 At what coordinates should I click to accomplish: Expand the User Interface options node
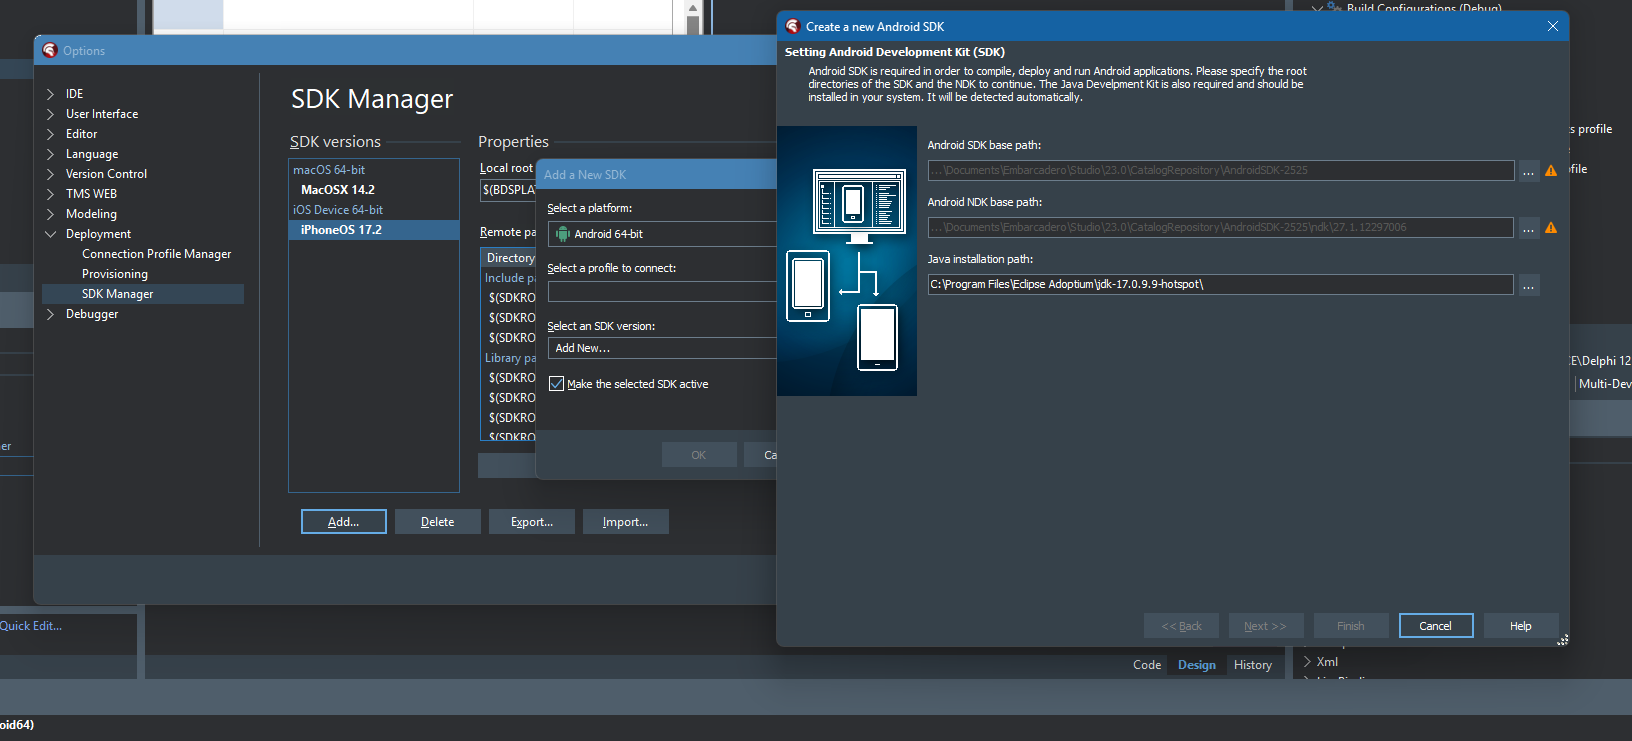50,114
